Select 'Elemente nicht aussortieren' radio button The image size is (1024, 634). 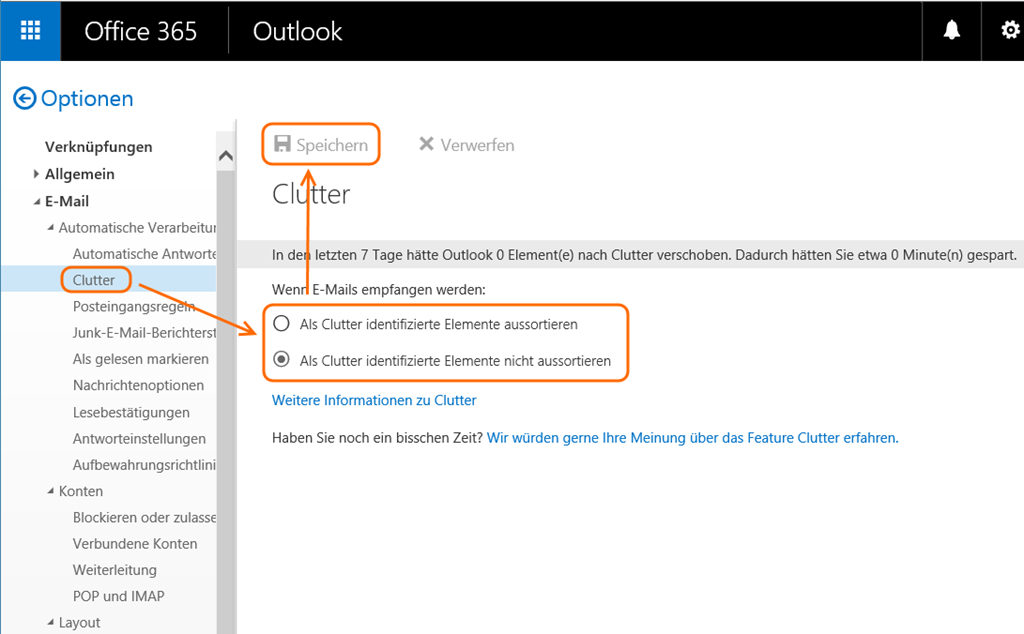pyautogui.click(x=282, y=361)
